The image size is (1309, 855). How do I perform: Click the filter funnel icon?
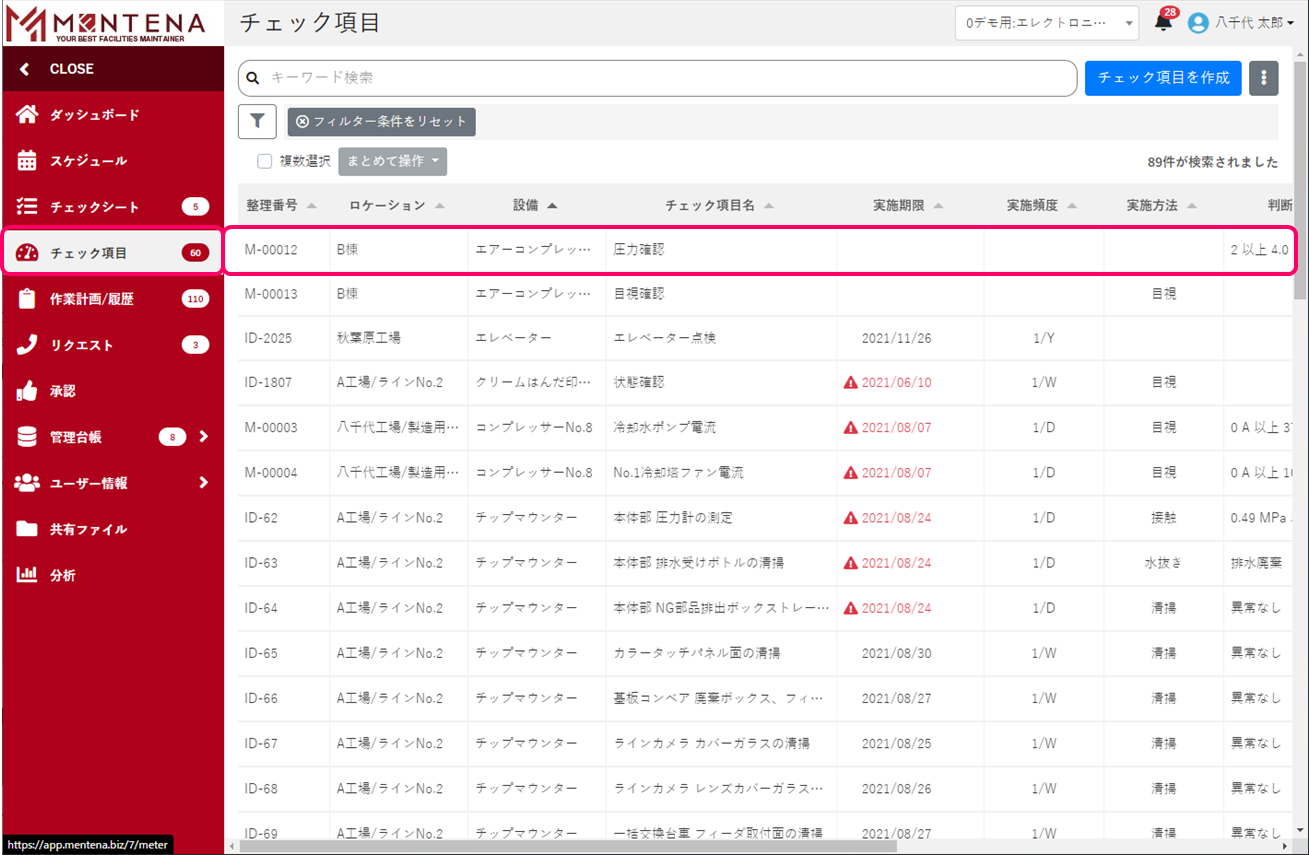257,121
